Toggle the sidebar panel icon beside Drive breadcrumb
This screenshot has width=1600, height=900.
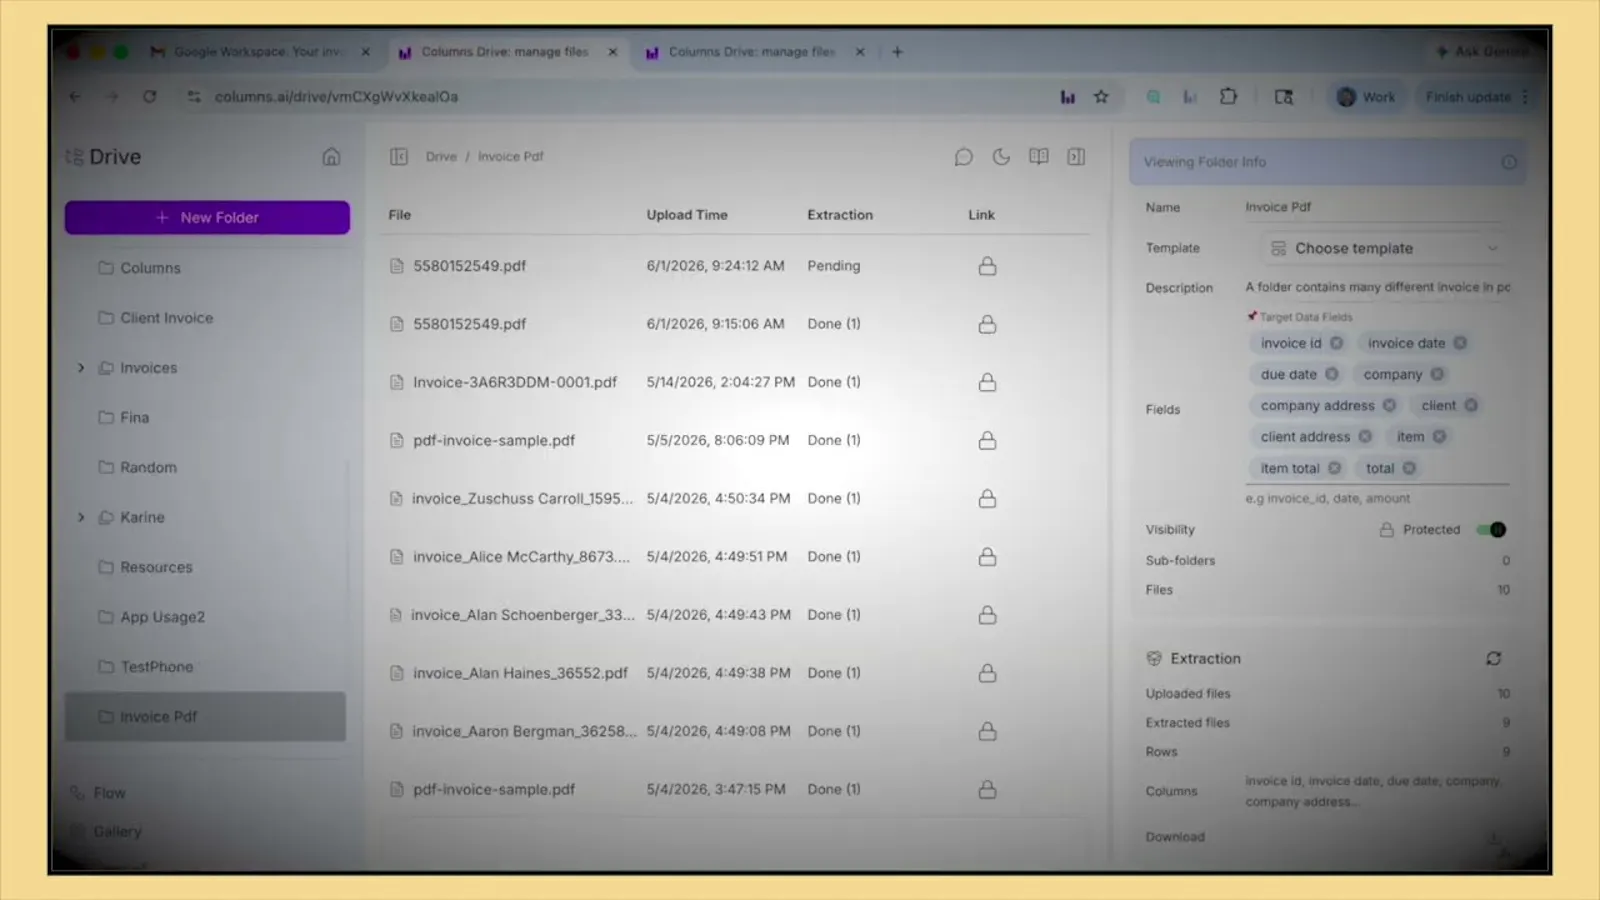click(x=399, y=157)
